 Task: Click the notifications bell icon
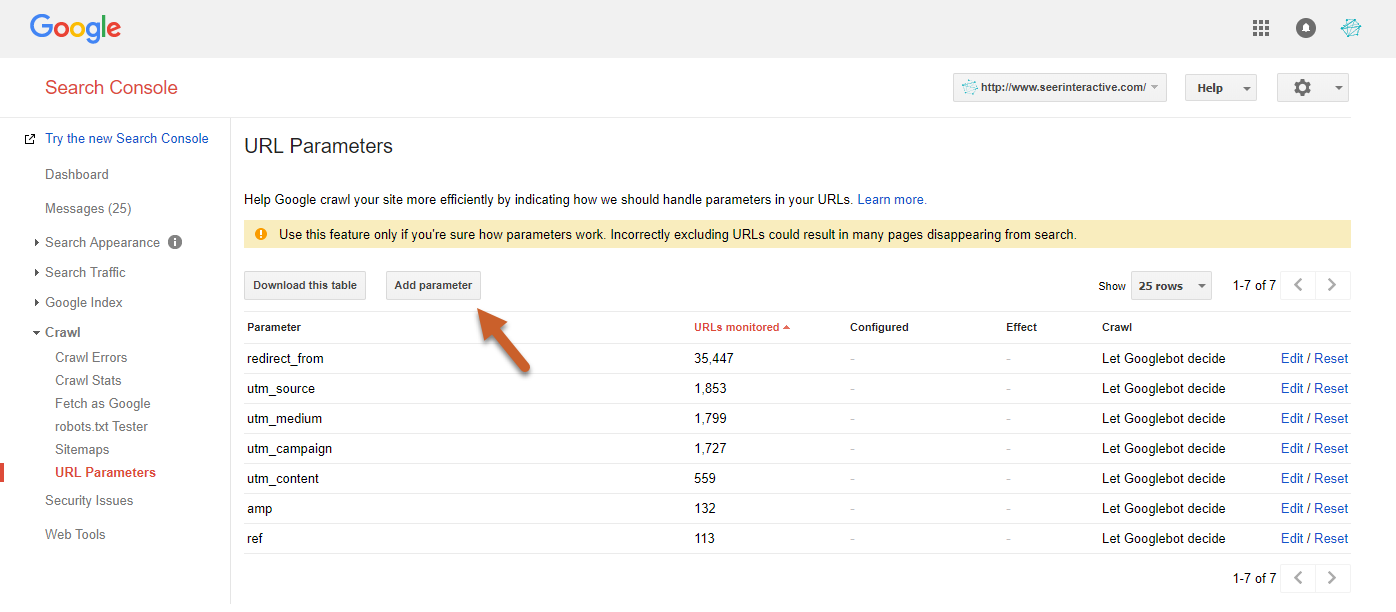(x=1306, y=28)
